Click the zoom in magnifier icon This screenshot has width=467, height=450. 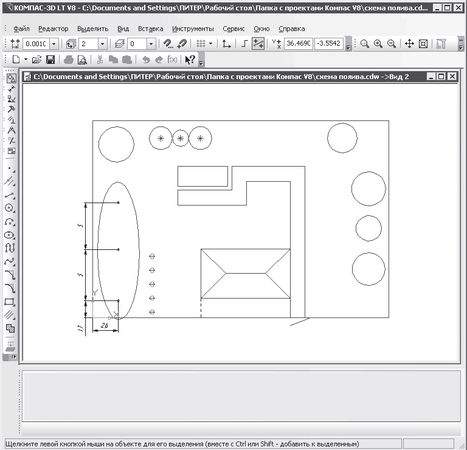tap(378, 44)
